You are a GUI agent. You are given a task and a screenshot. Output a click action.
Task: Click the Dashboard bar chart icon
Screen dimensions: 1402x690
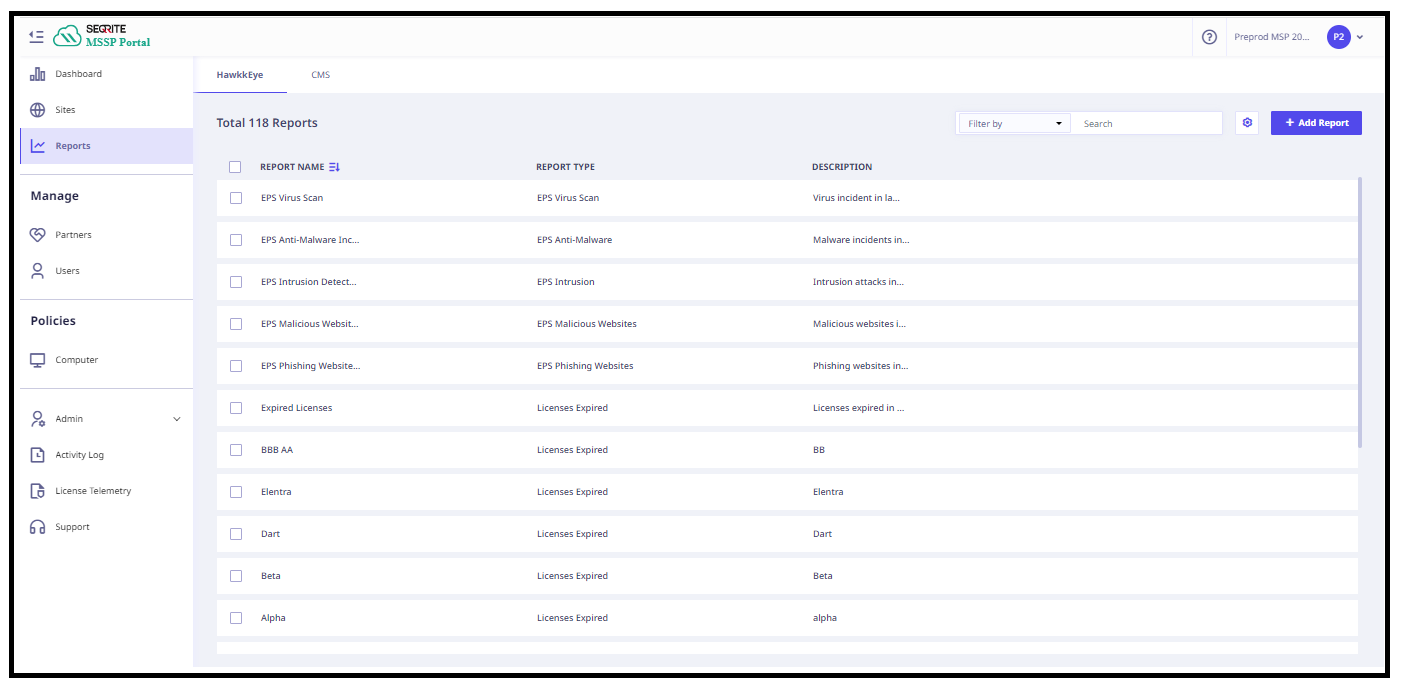(x=38, y=74)
